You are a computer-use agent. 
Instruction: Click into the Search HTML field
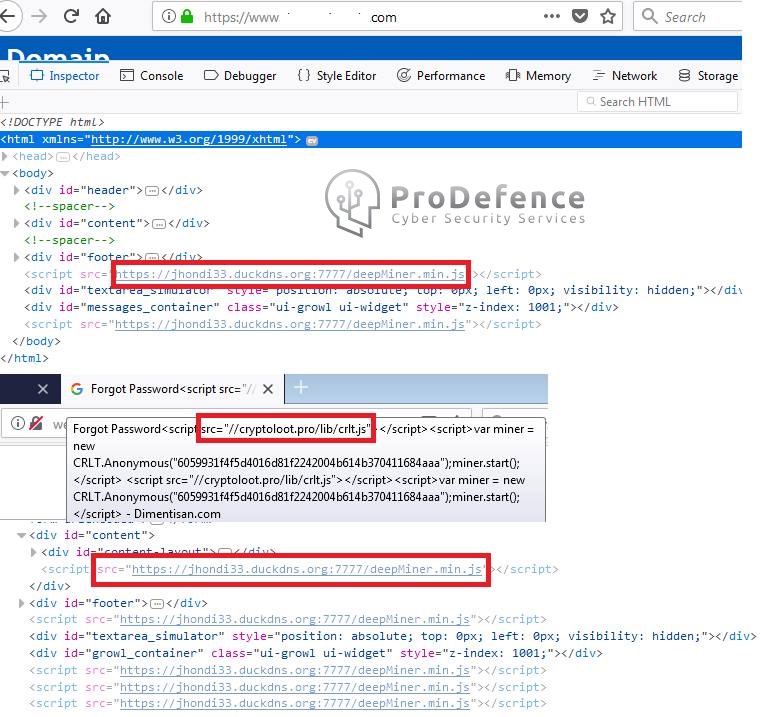tap(657, 102)
